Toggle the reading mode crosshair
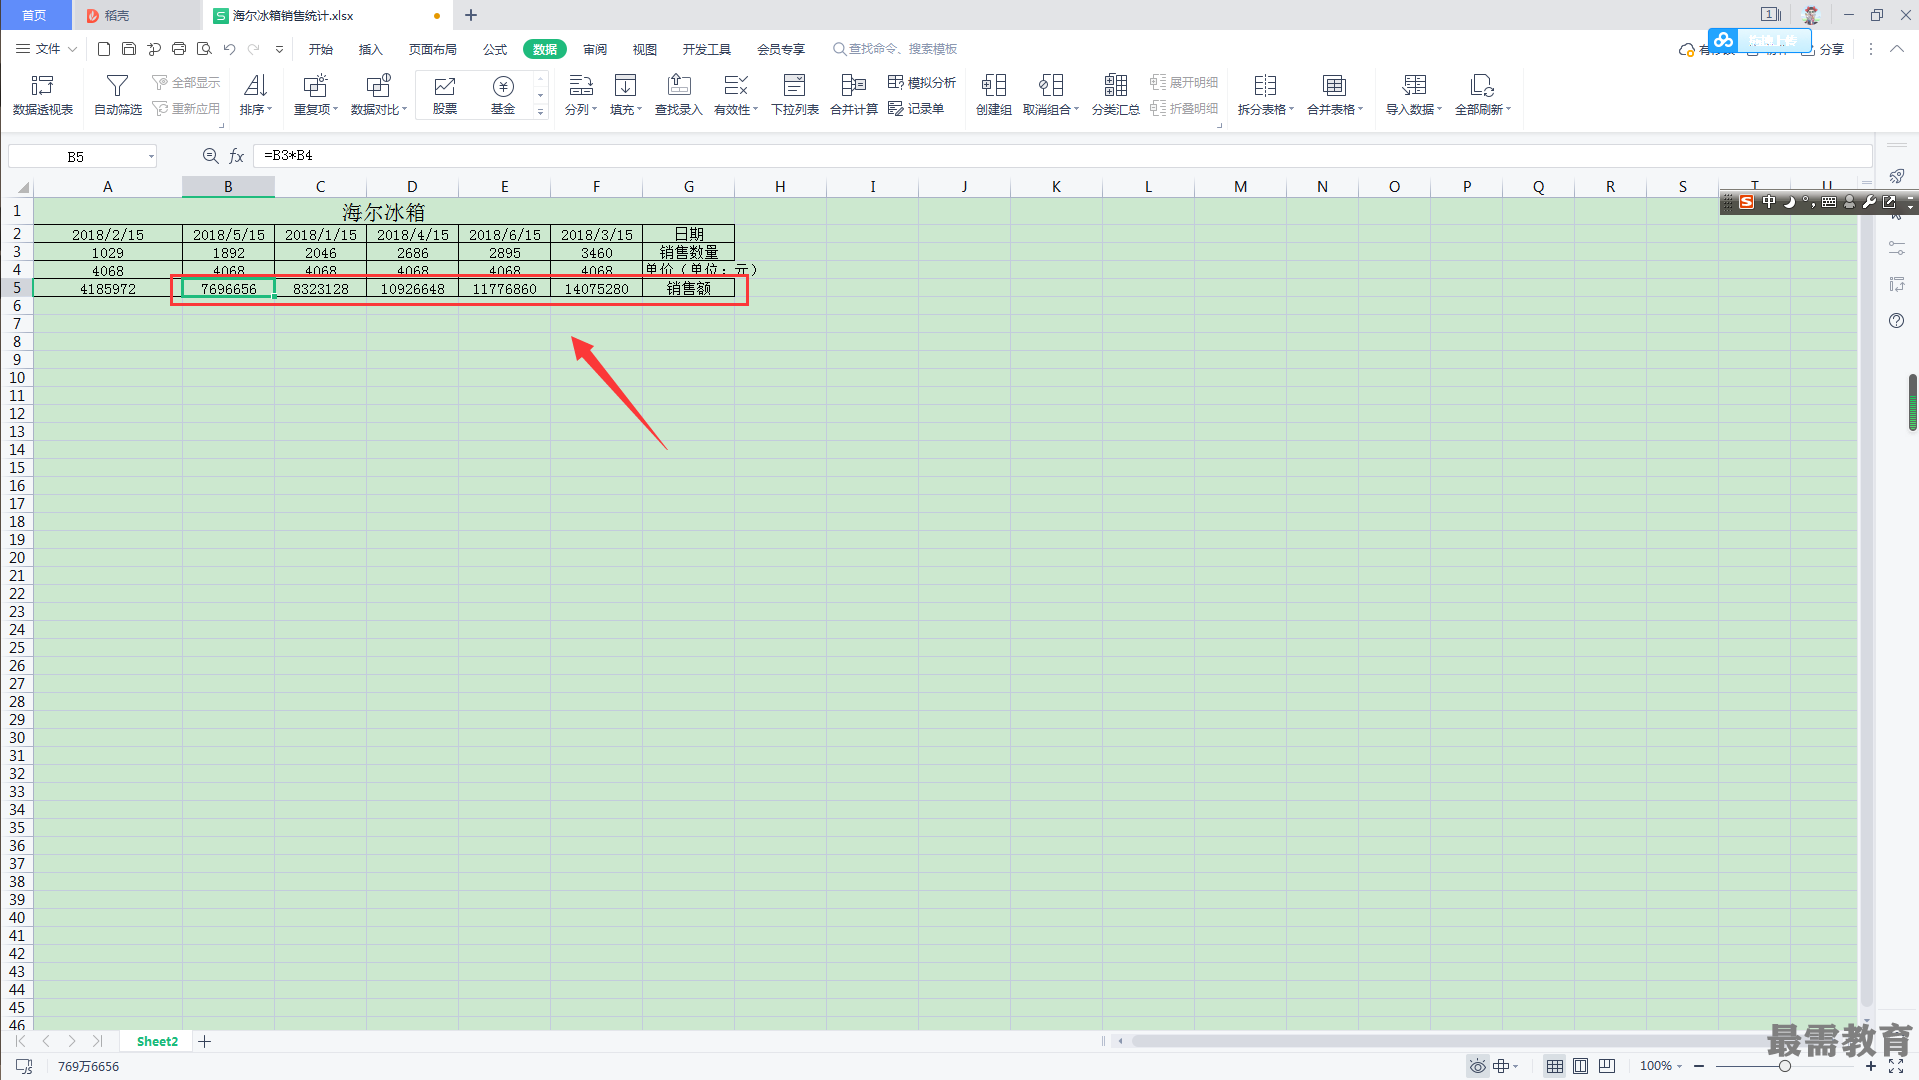The image size is (1919, 1080). pos(1504,1066)
